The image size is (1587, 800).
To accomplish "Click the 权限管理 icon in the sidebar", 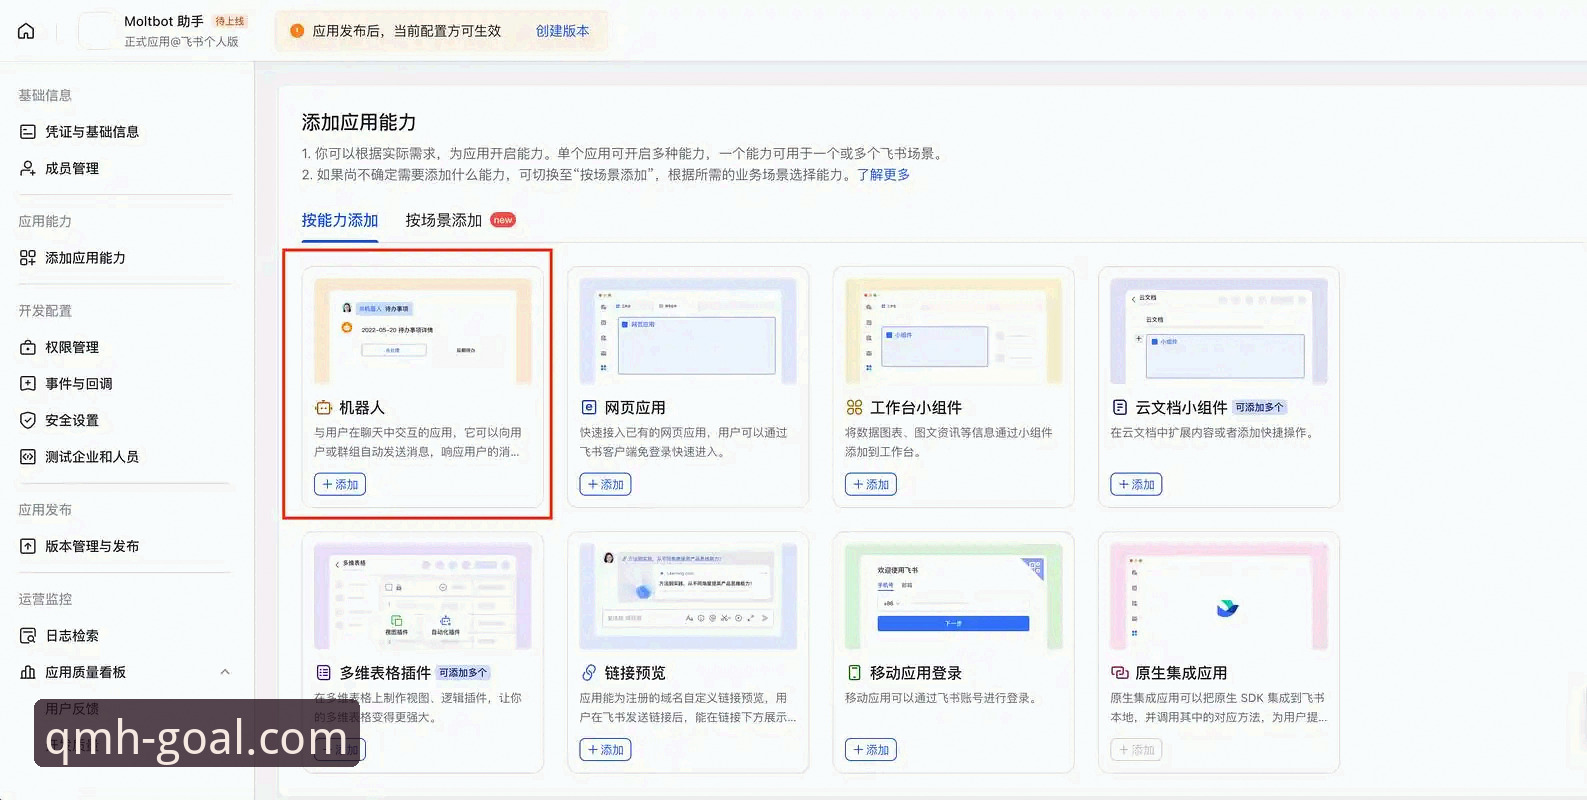I will point(28,347).
